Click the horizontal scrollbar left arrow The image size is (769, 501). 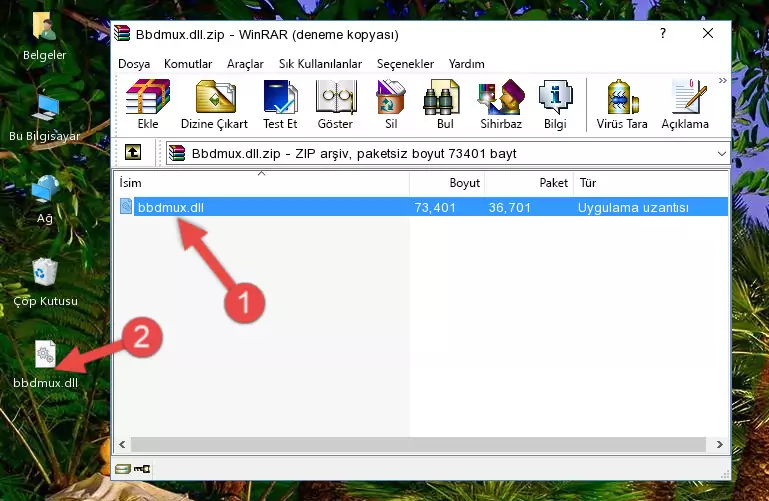pyautogui.click(x=123, y=444)
